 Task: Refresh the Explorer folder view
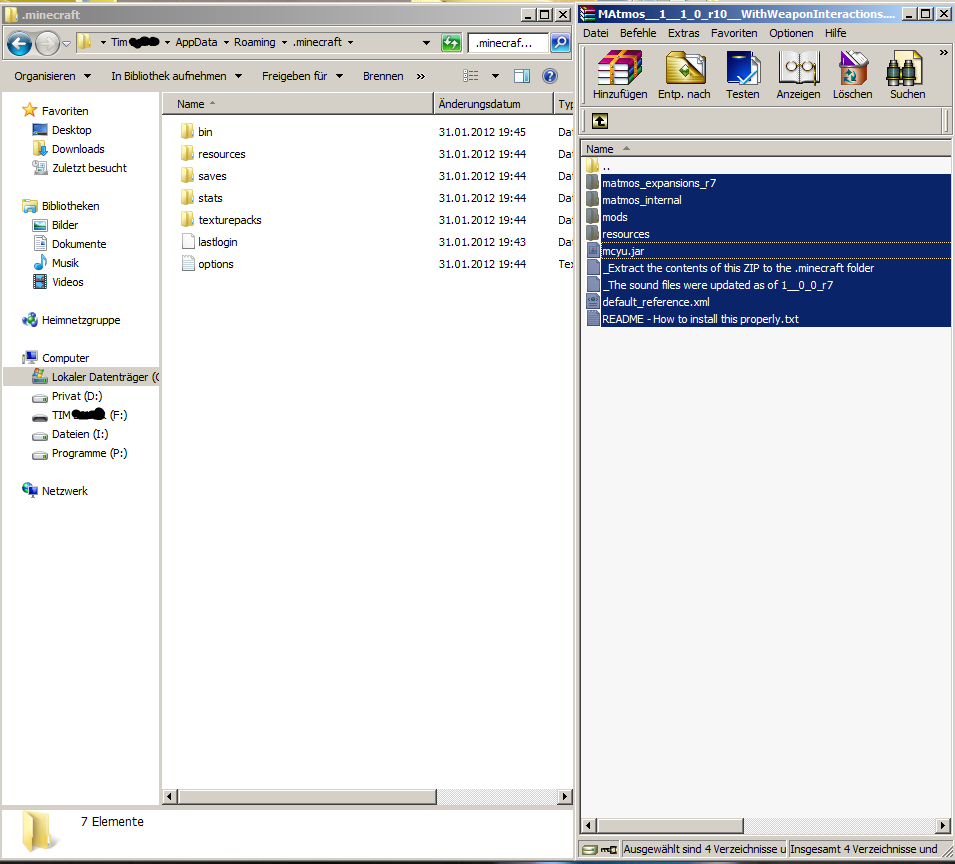tap(451, 43)
